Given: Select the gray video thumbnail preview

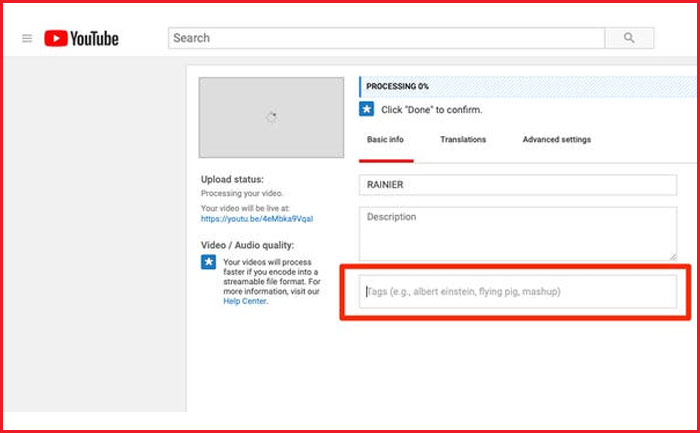Looking at the screenshot, I should (x=270, y=117).
